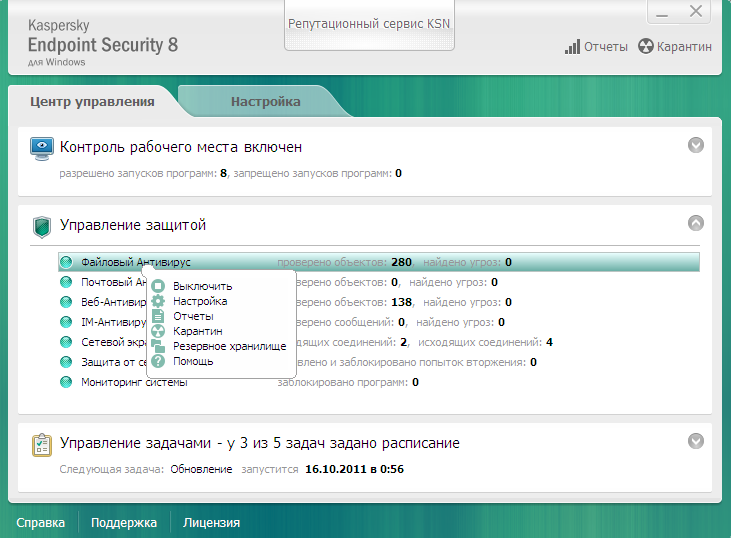731x538 pixels.
Task: Toggle status indicator of Файловый Антивирус
Action: click(66, 262)
